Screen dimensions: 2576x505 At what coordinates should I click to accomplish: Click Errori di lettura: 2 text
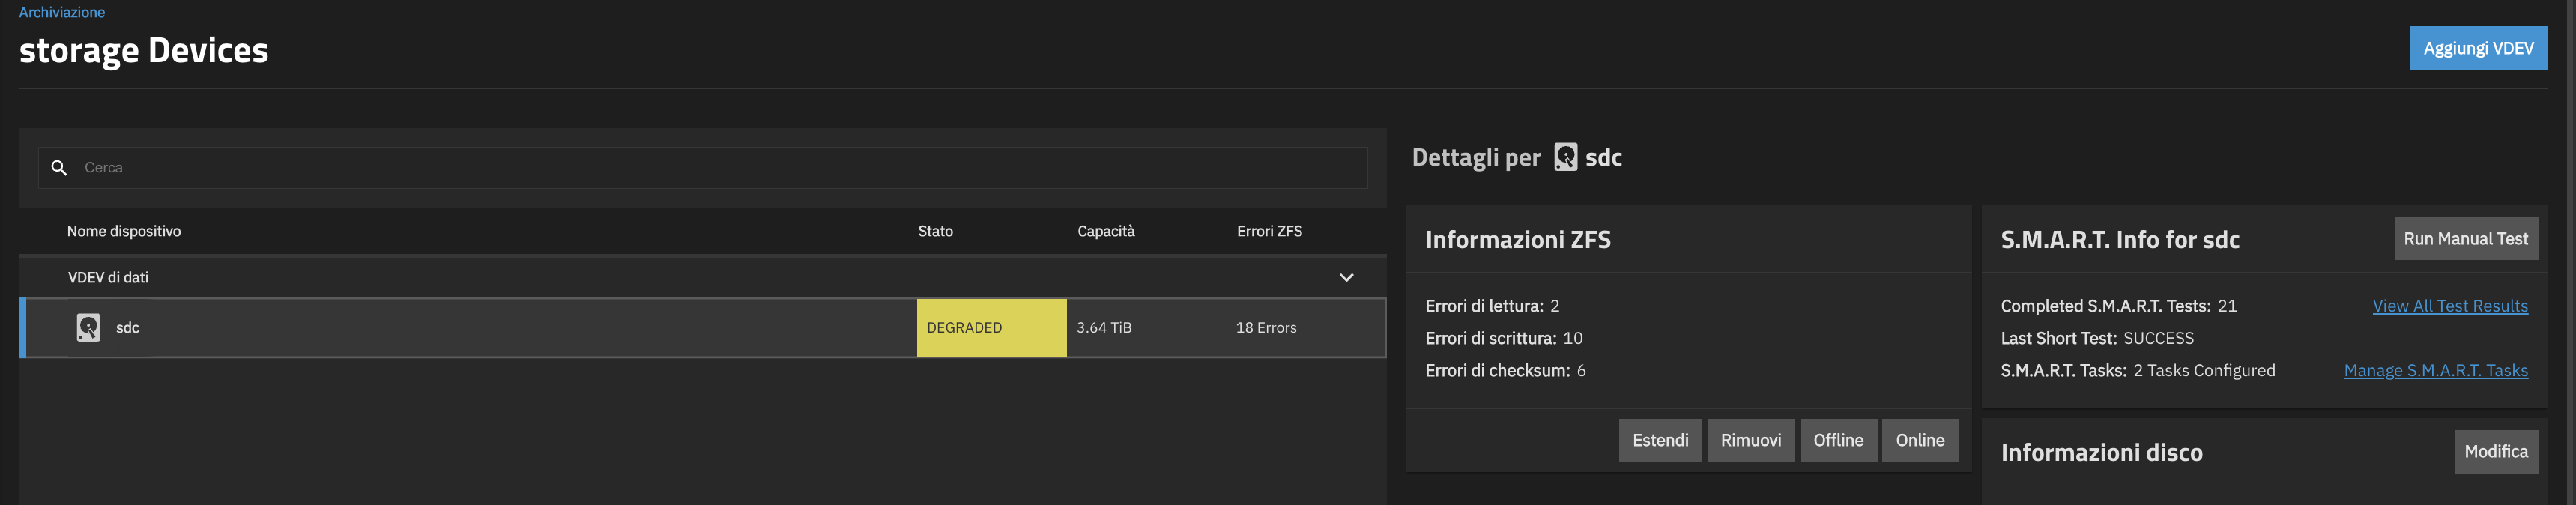point(1492,306)
